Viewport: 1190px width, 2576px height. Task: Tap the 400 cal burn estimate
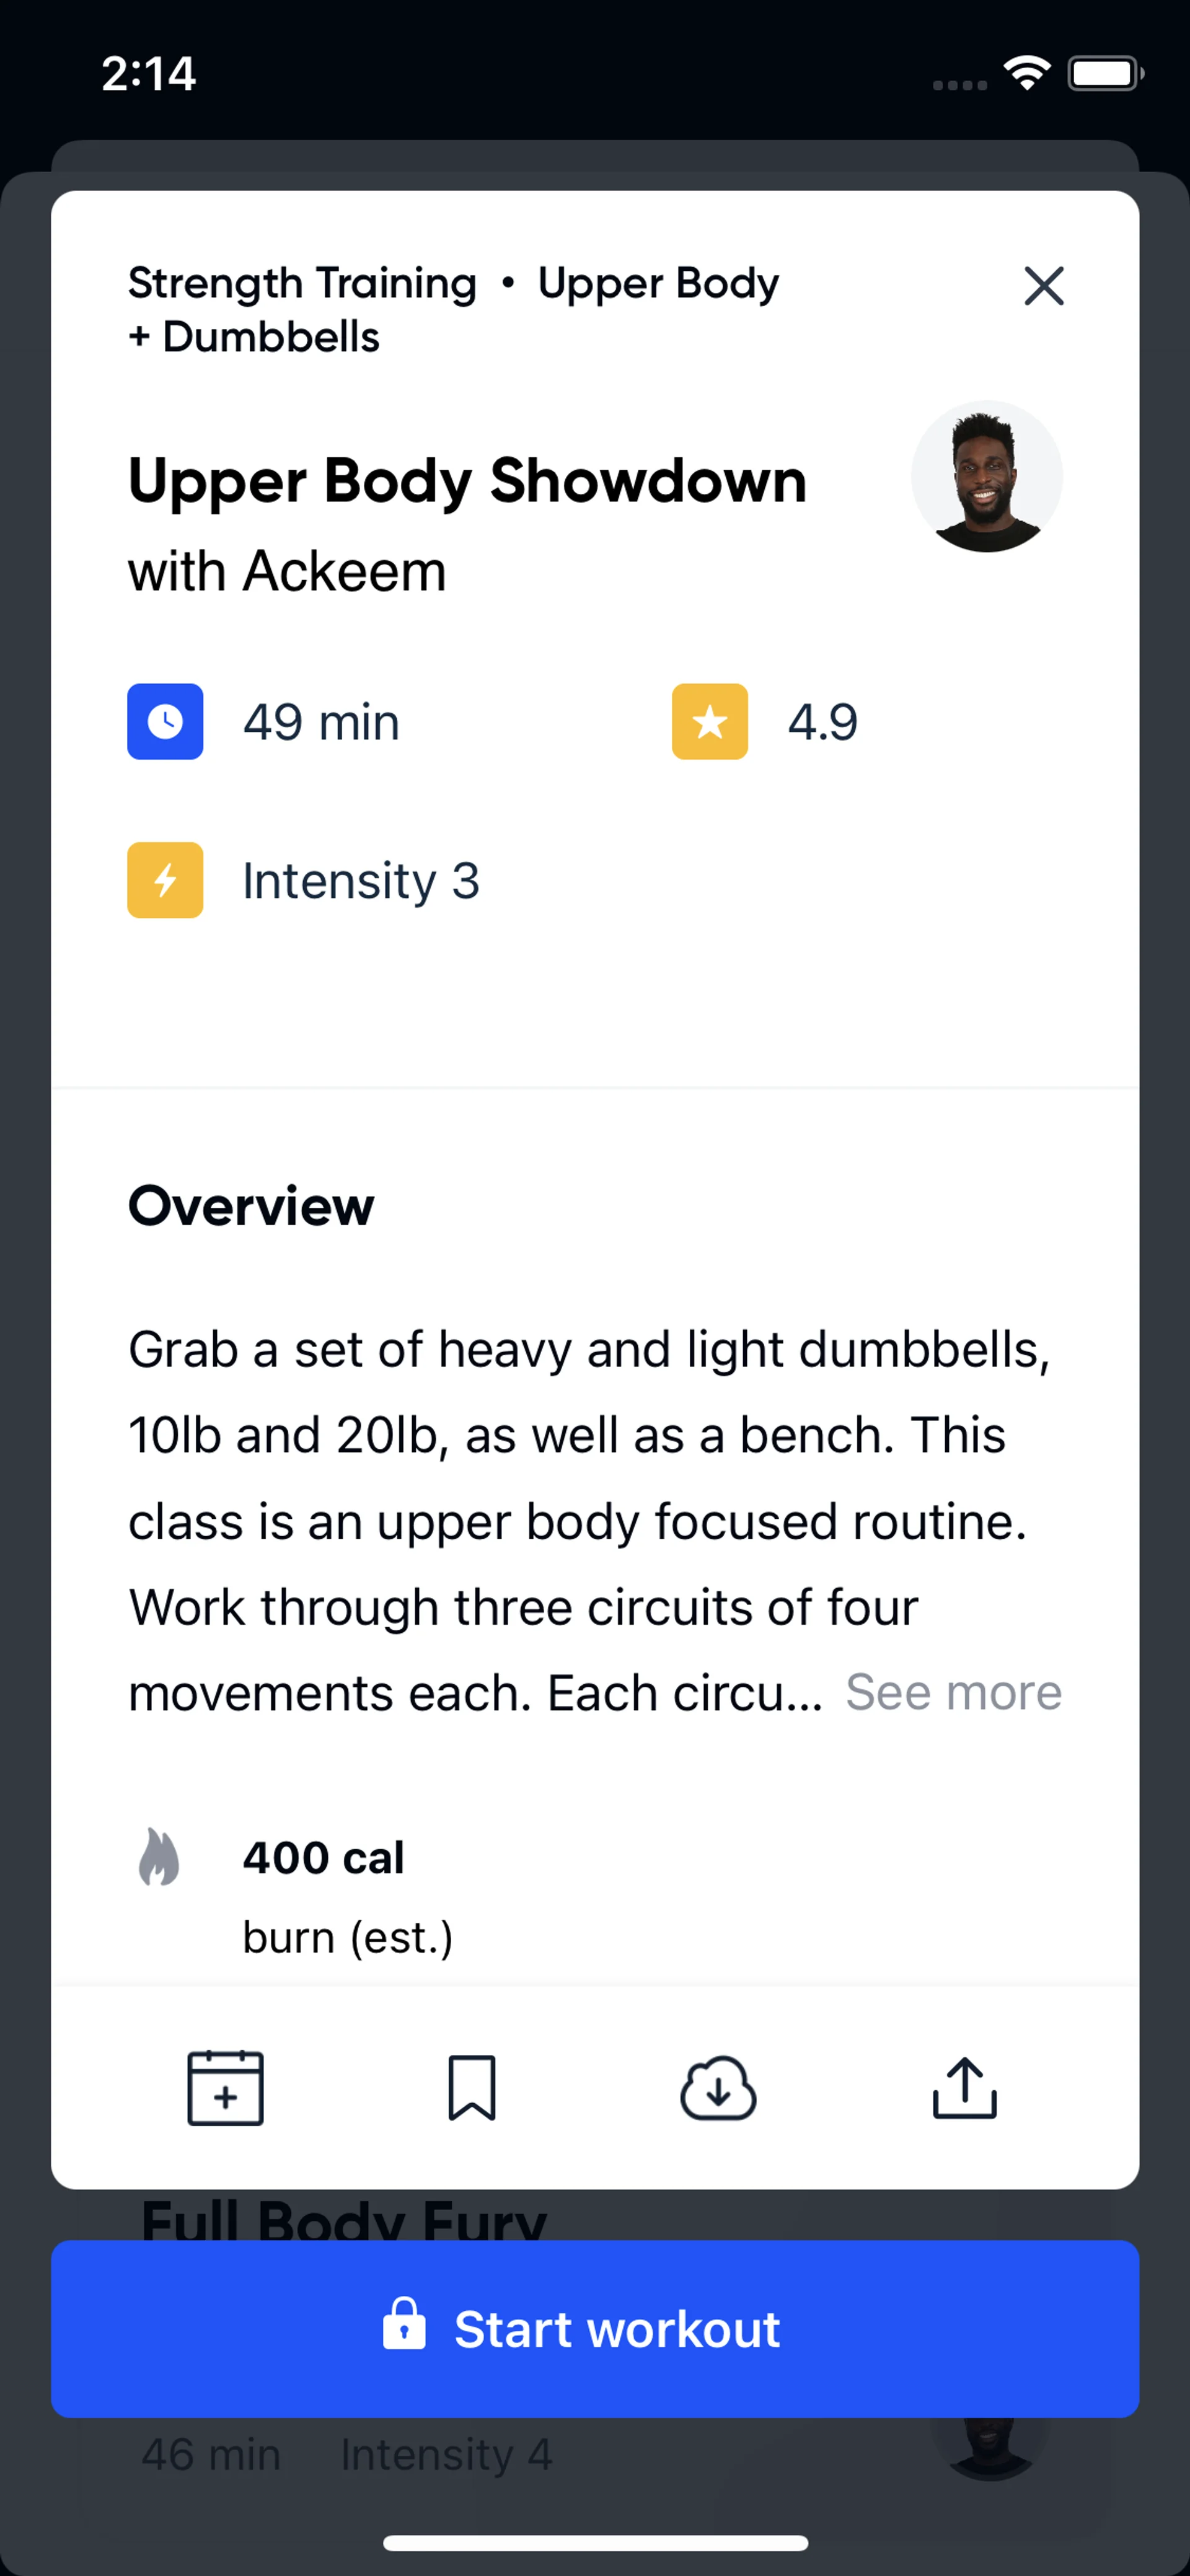point(323,1858)
